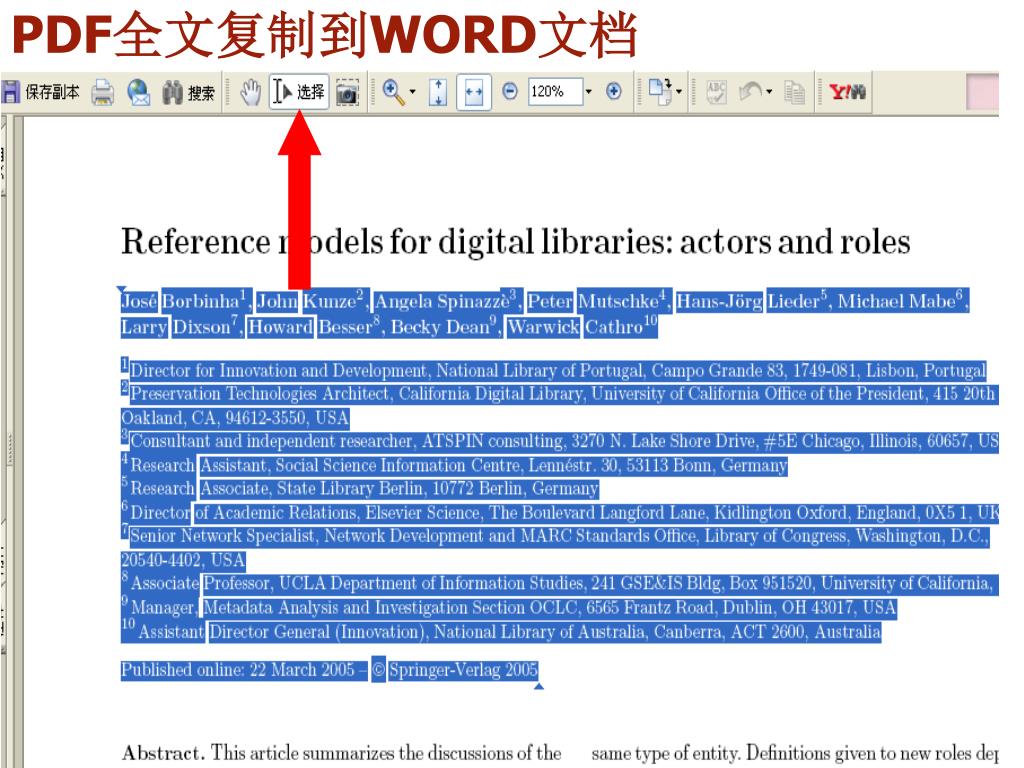1024x768 pixels.
Task: Click the ABC spell check icon
Action: [x=716, y=92]
